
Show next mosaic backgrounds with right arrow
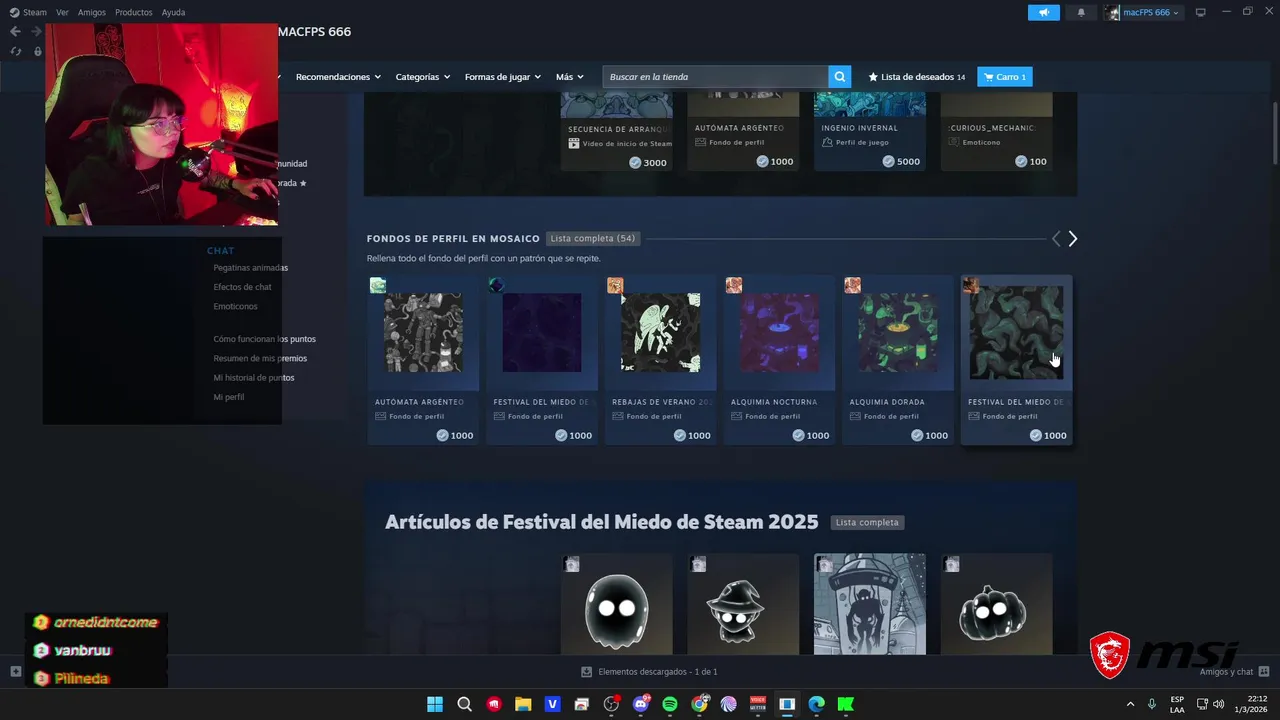[1073, 239]
